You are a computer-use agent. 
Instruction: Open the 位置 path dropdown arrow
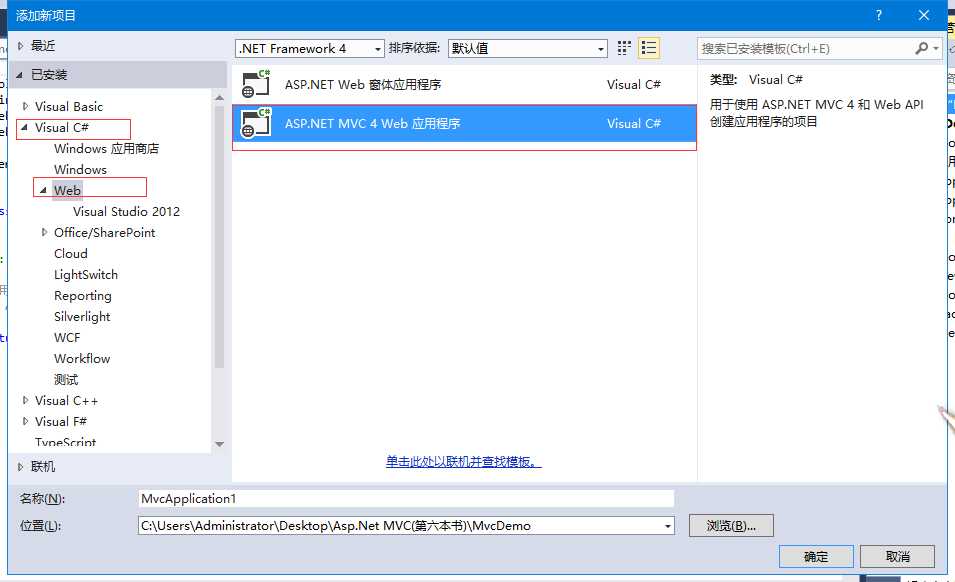pos(668,526)
